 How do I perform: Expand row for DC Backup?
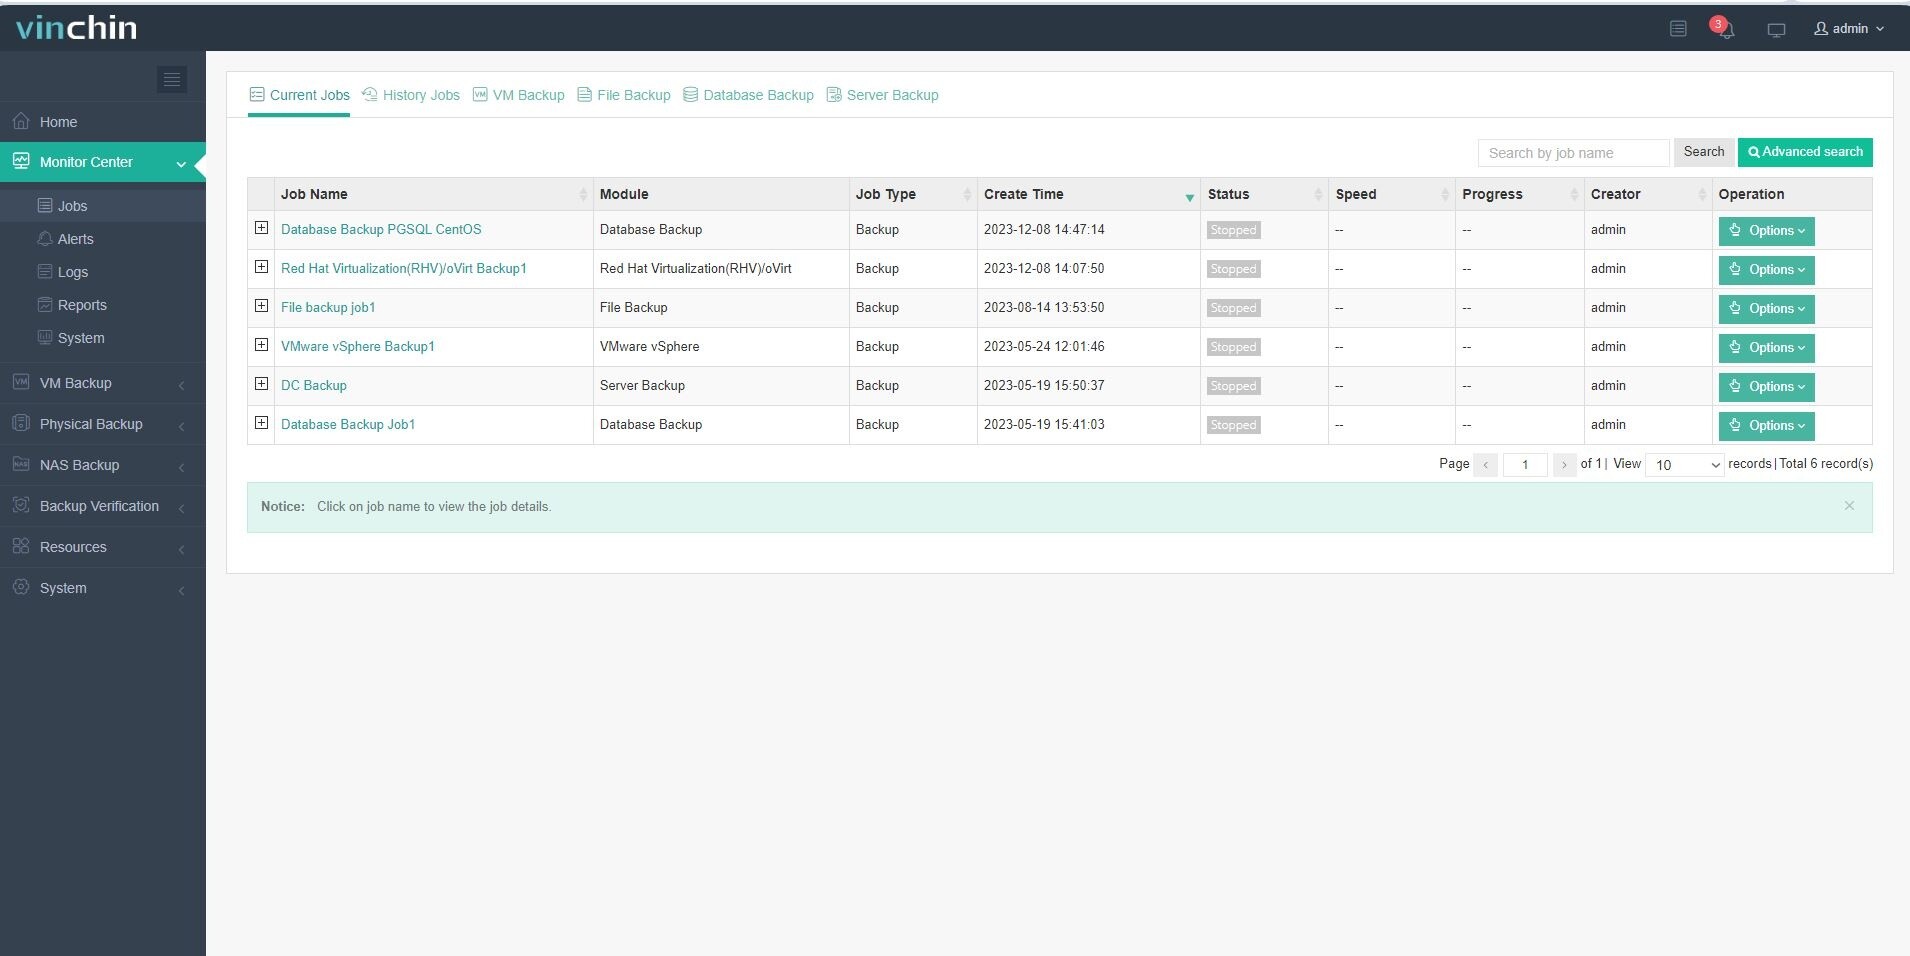[x=261, y=384]
